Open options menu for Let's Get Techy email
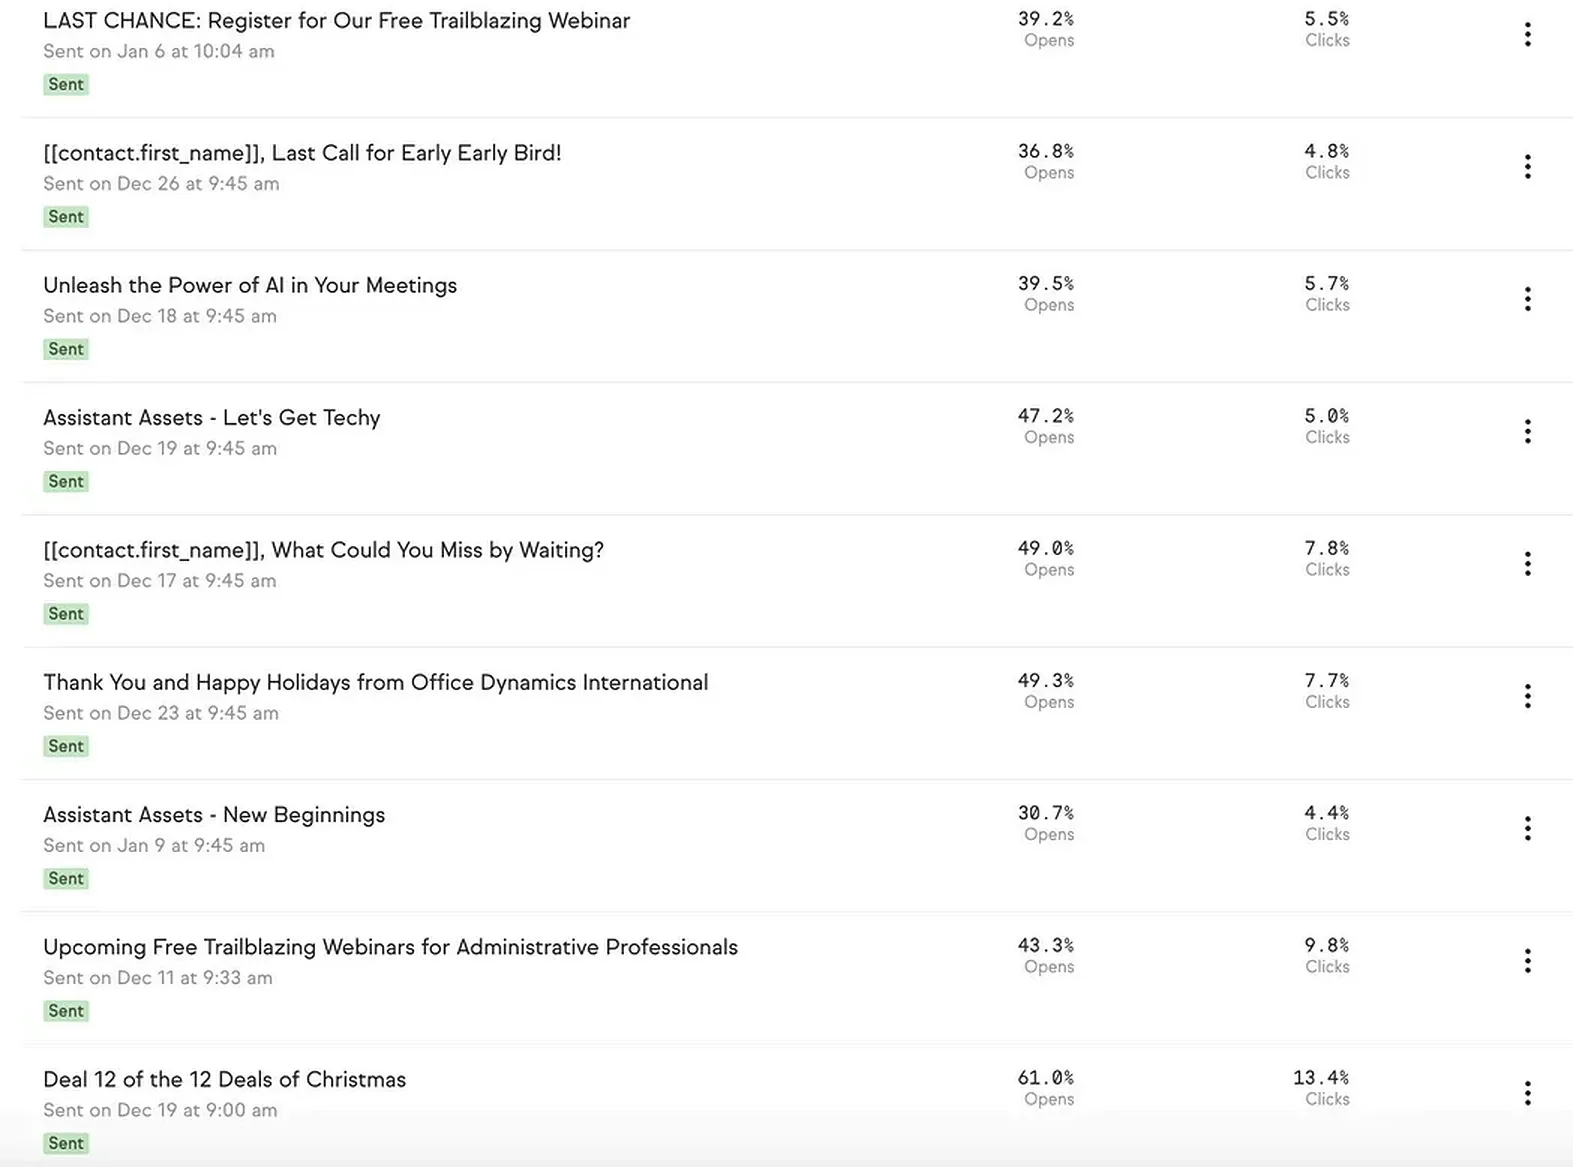1573x1167 pixels. point(1527,432)
